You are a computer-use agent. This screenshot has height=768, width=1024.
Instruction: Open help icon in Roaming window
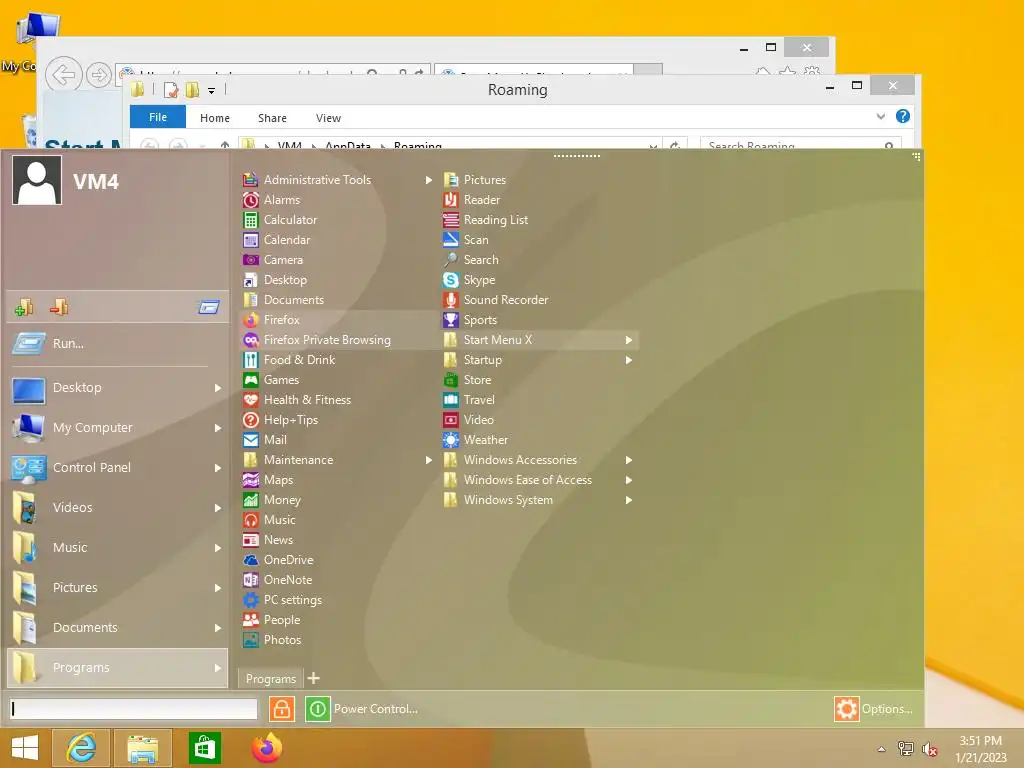click(x=903, y=116)
